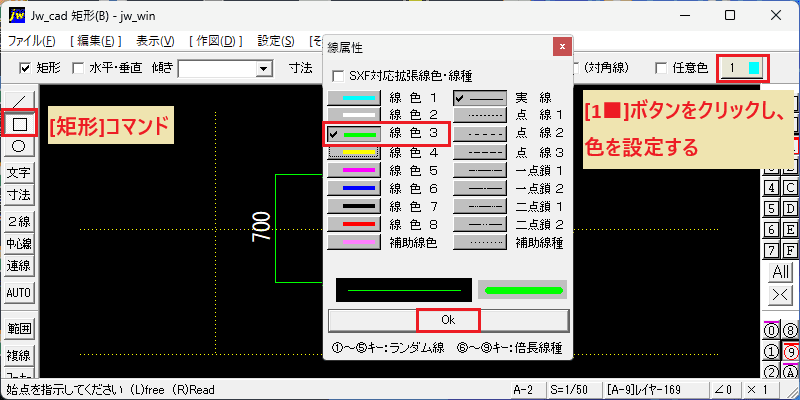Click the X button under All

781,295
